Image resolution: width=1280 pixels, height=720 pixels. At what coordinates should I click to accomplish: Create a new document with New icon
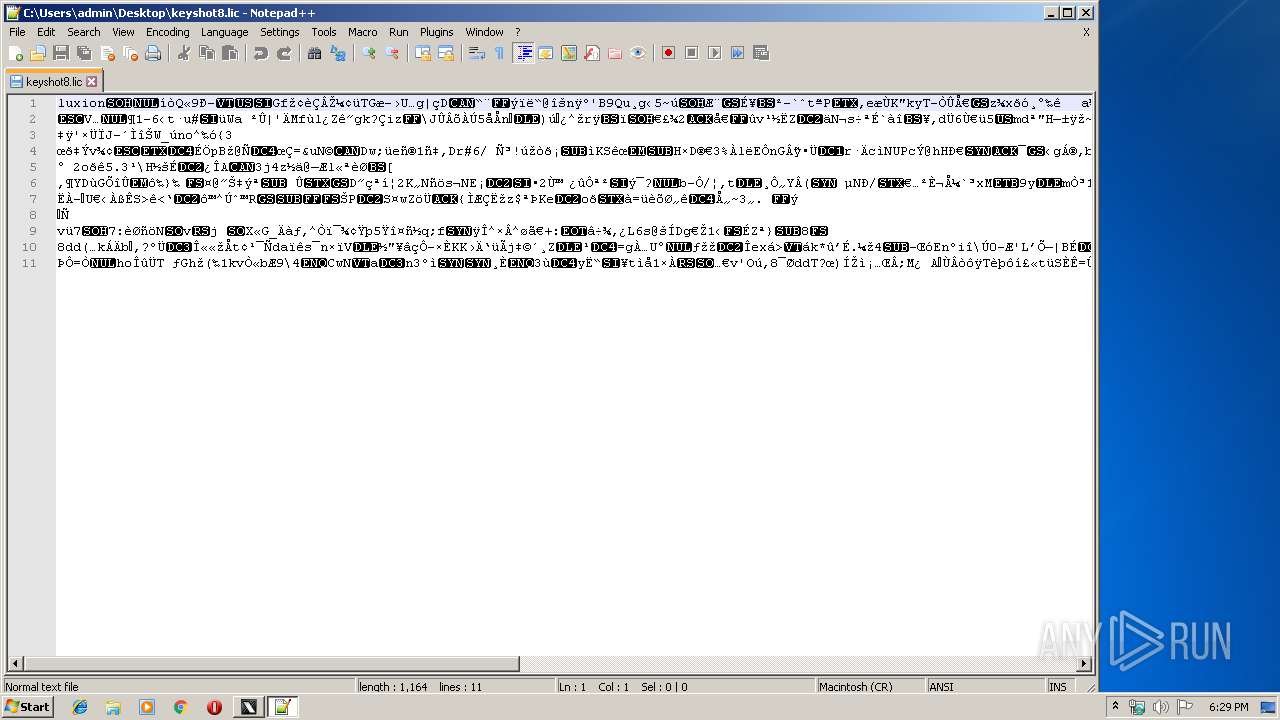click(x=16, y=53)
